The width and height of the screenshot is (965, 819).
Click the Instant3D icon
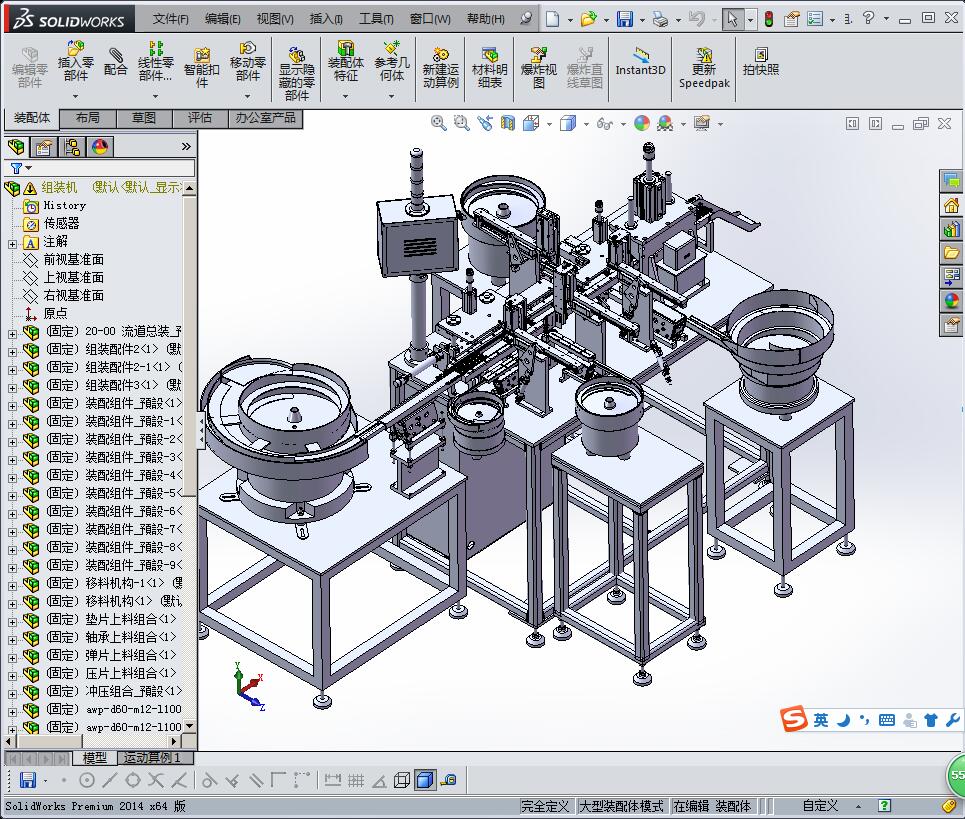click(640, 62)
